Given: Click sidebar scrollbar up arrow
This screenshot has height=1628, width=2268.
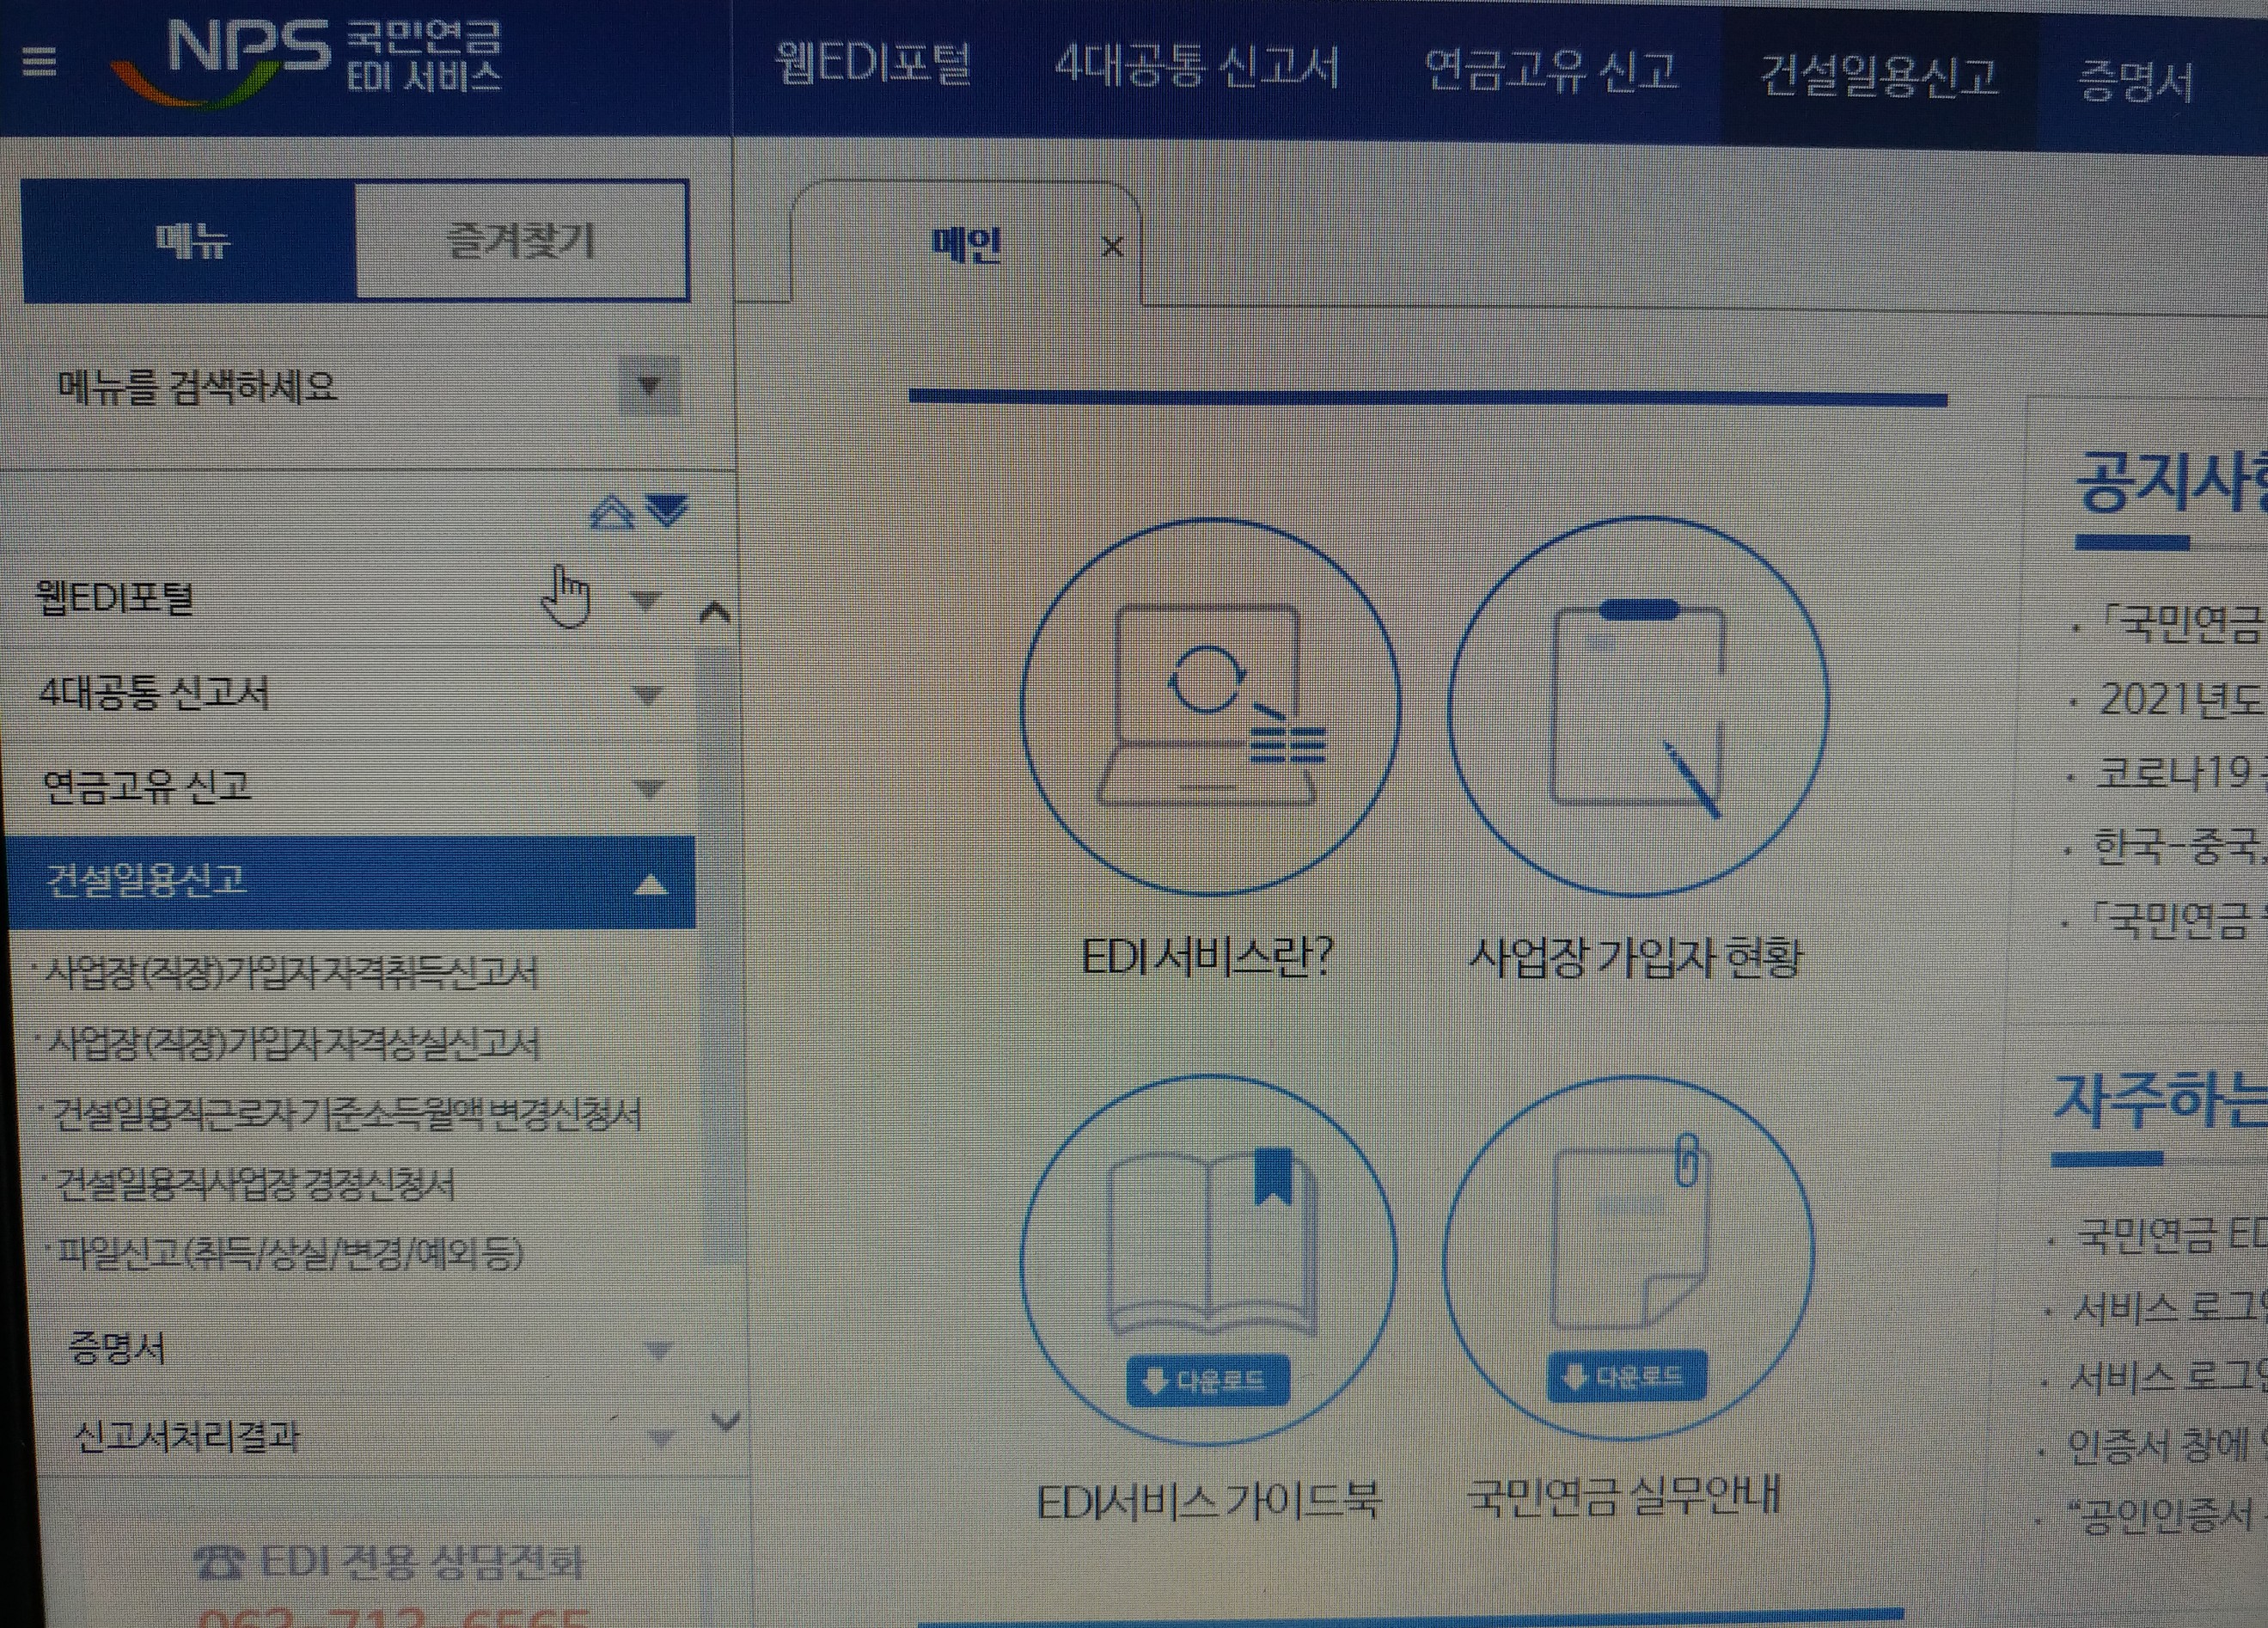Looking at the screenshot, I should 715,612.
